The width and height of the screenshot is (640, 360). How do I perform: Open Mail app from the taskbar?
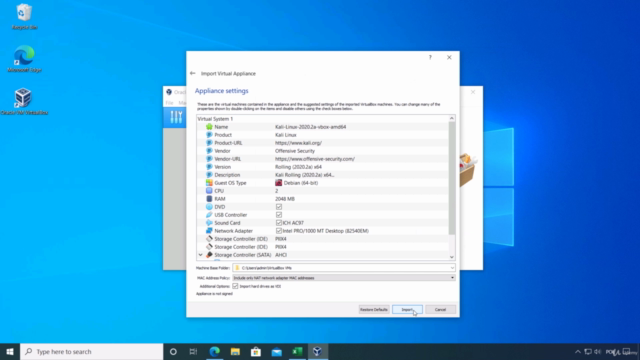[276, 351]
